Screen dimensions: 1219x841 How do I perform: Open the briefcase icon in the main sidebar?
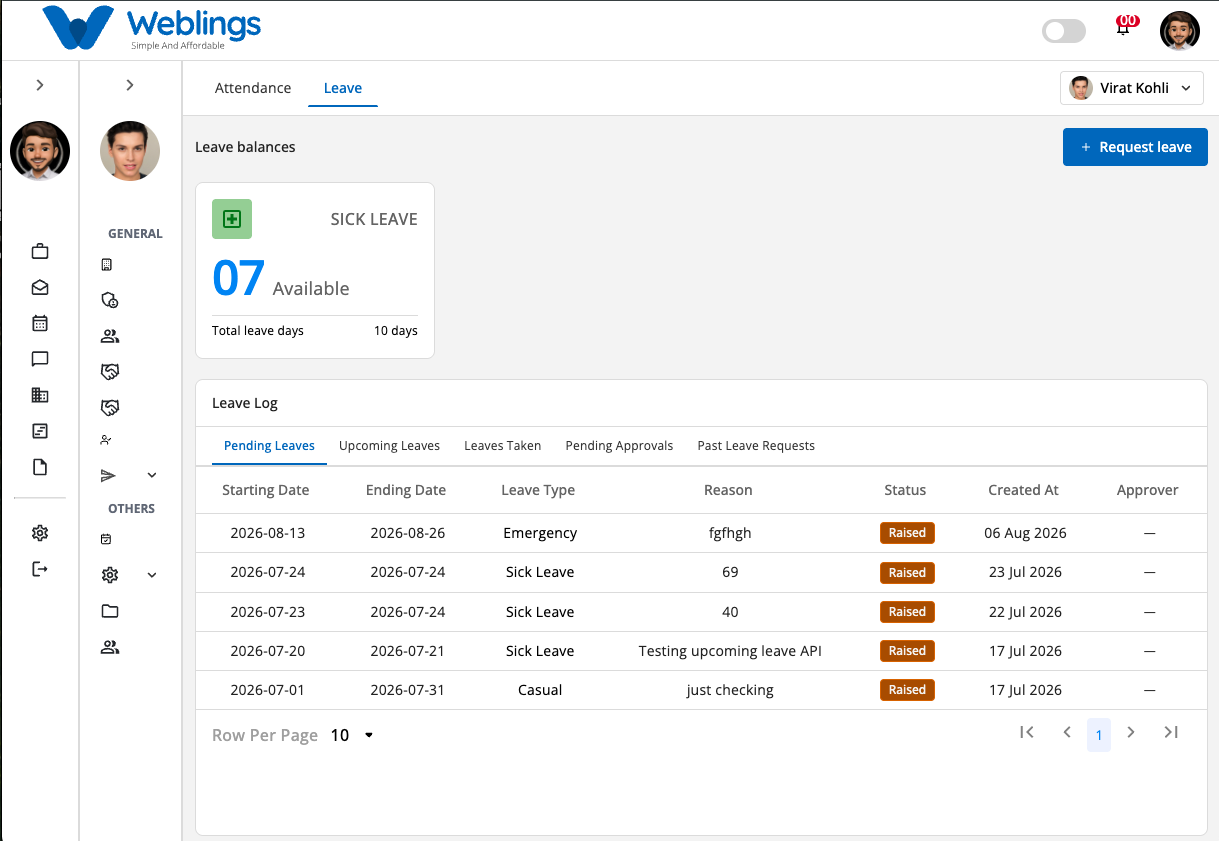click(40, 251)
